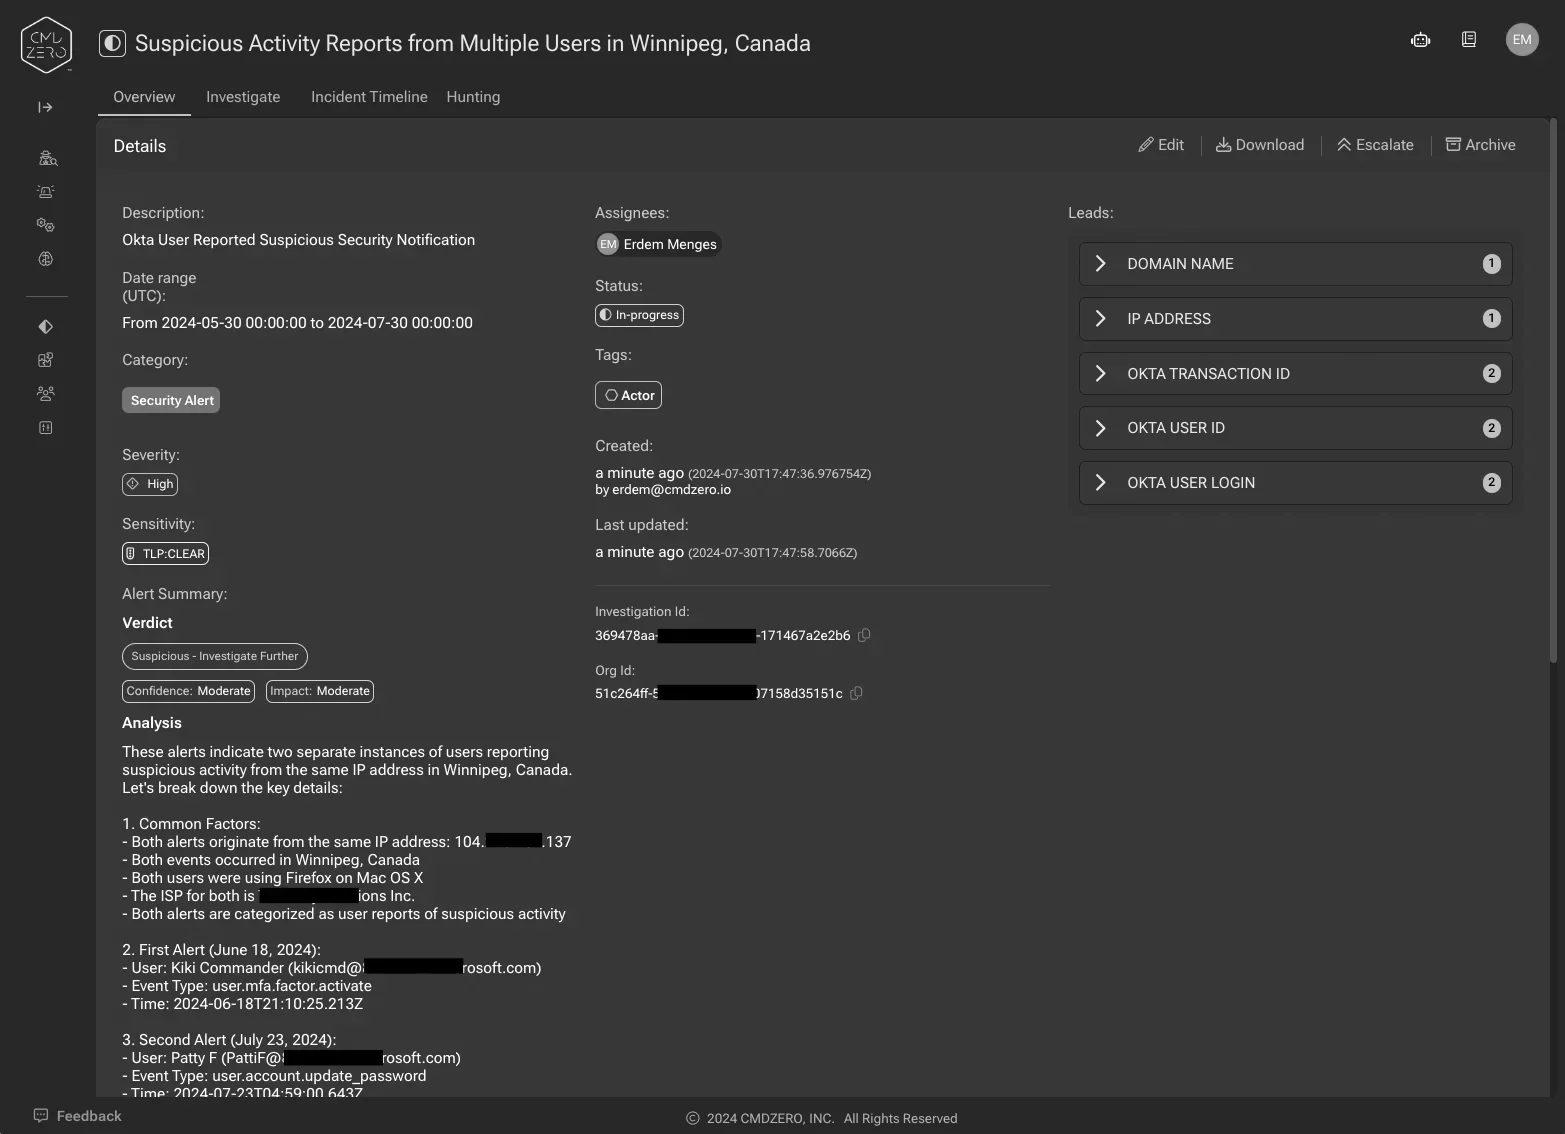
Task: Escalate this investigation
Action: click(1375, 145)
